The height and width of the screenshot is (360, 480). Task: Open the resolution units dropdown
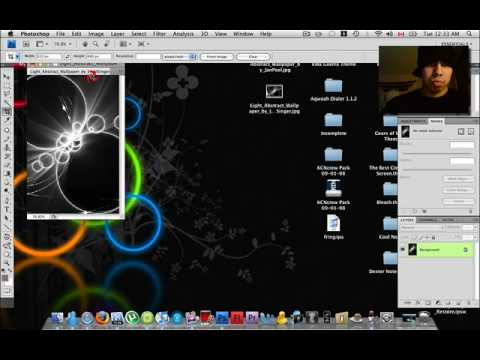[179, 57]
